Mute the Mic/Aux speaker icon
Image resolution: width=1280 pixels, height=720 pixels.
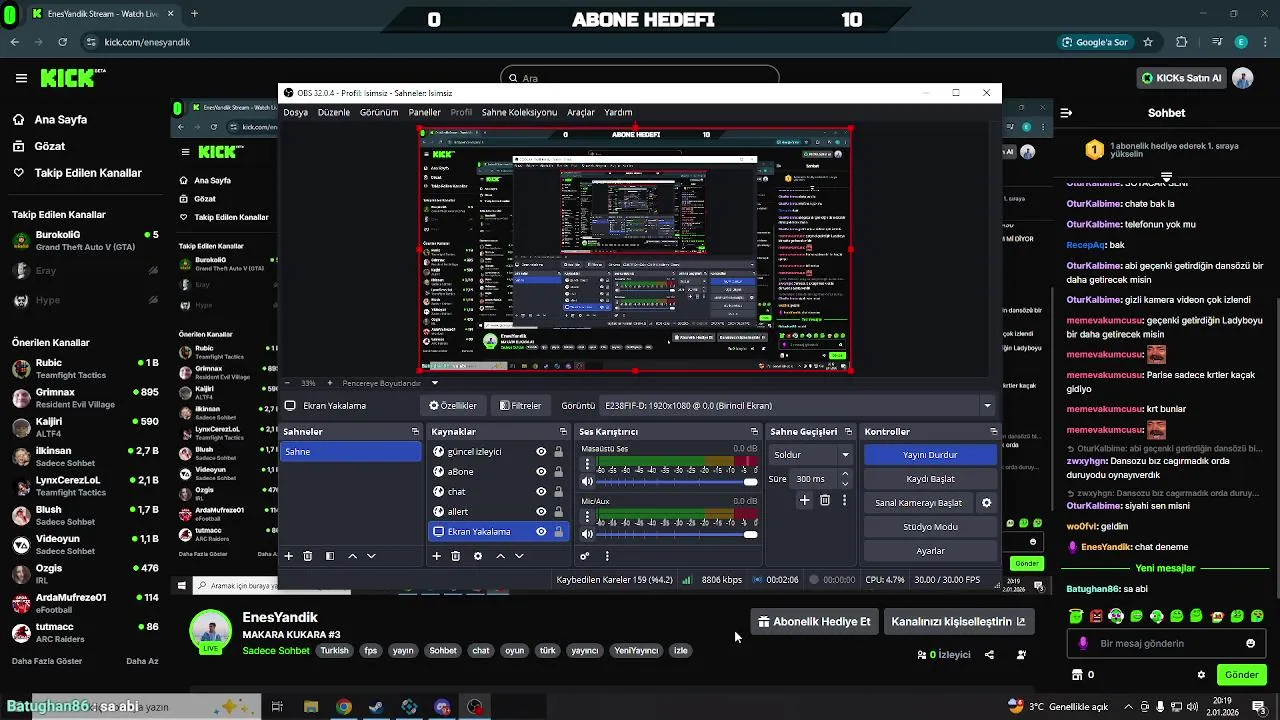point(587,535)
